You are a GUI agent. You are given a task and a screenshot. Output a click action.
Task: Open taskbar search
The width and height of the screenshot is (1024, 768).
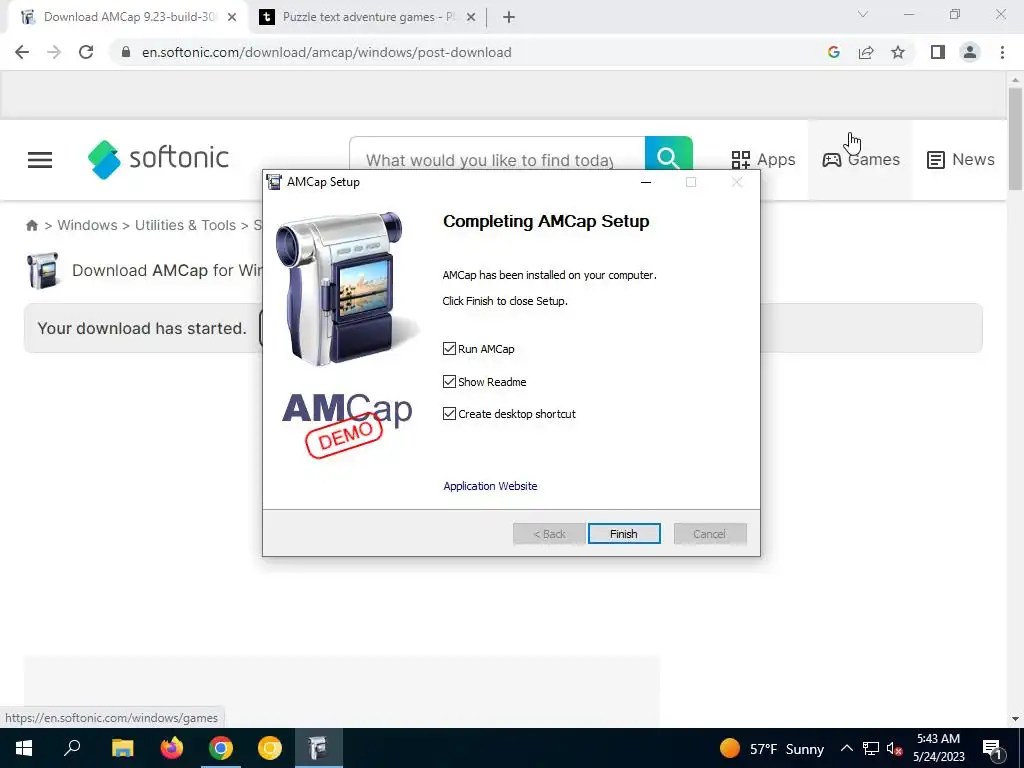coord(72,748)
